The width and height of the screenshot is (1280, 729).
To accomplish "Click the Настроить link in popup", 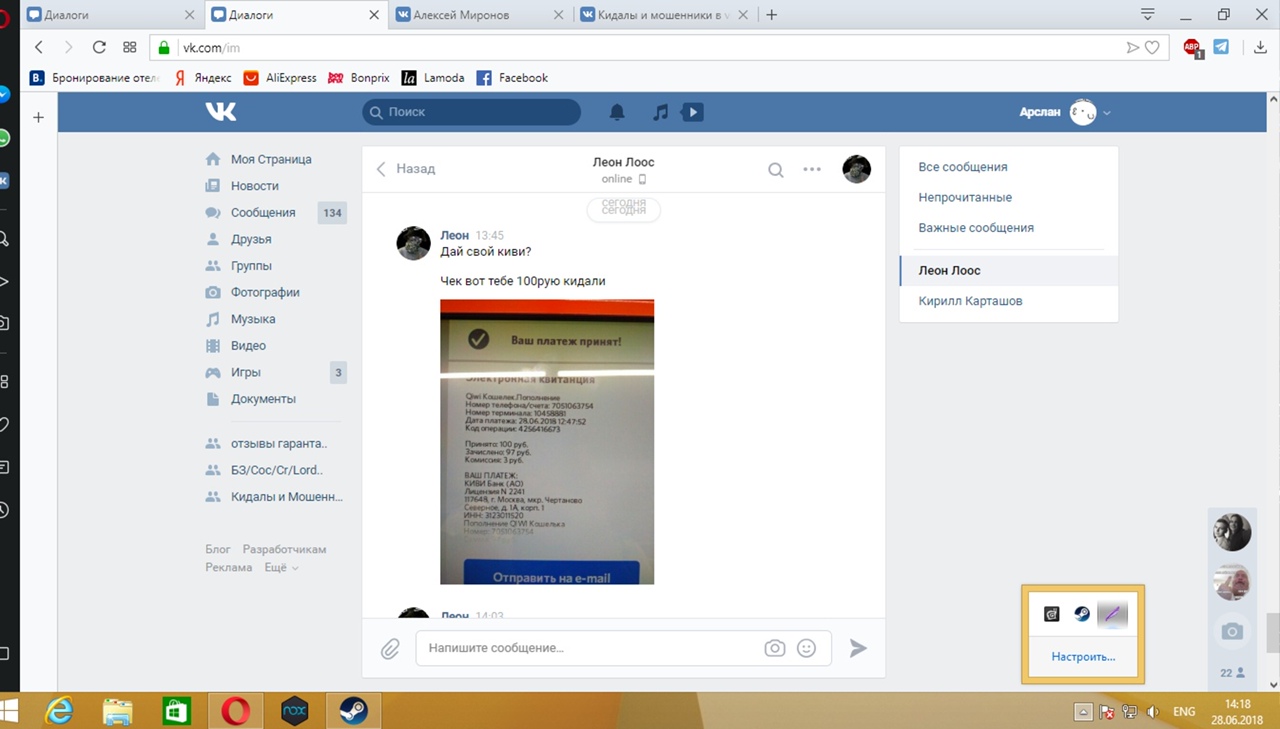I will coord(1083,657).
